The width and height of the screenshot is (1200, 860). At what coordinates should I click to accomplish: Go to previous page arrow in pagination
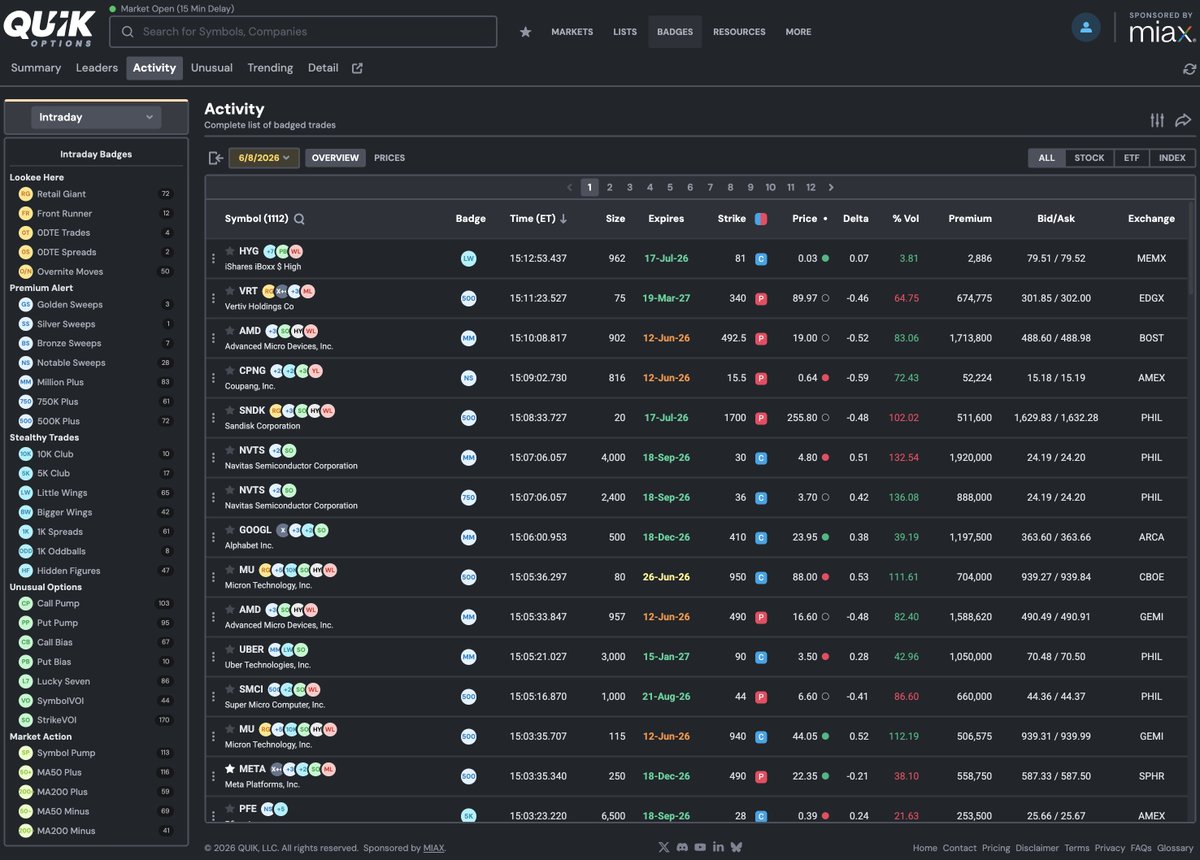(569, 187)
